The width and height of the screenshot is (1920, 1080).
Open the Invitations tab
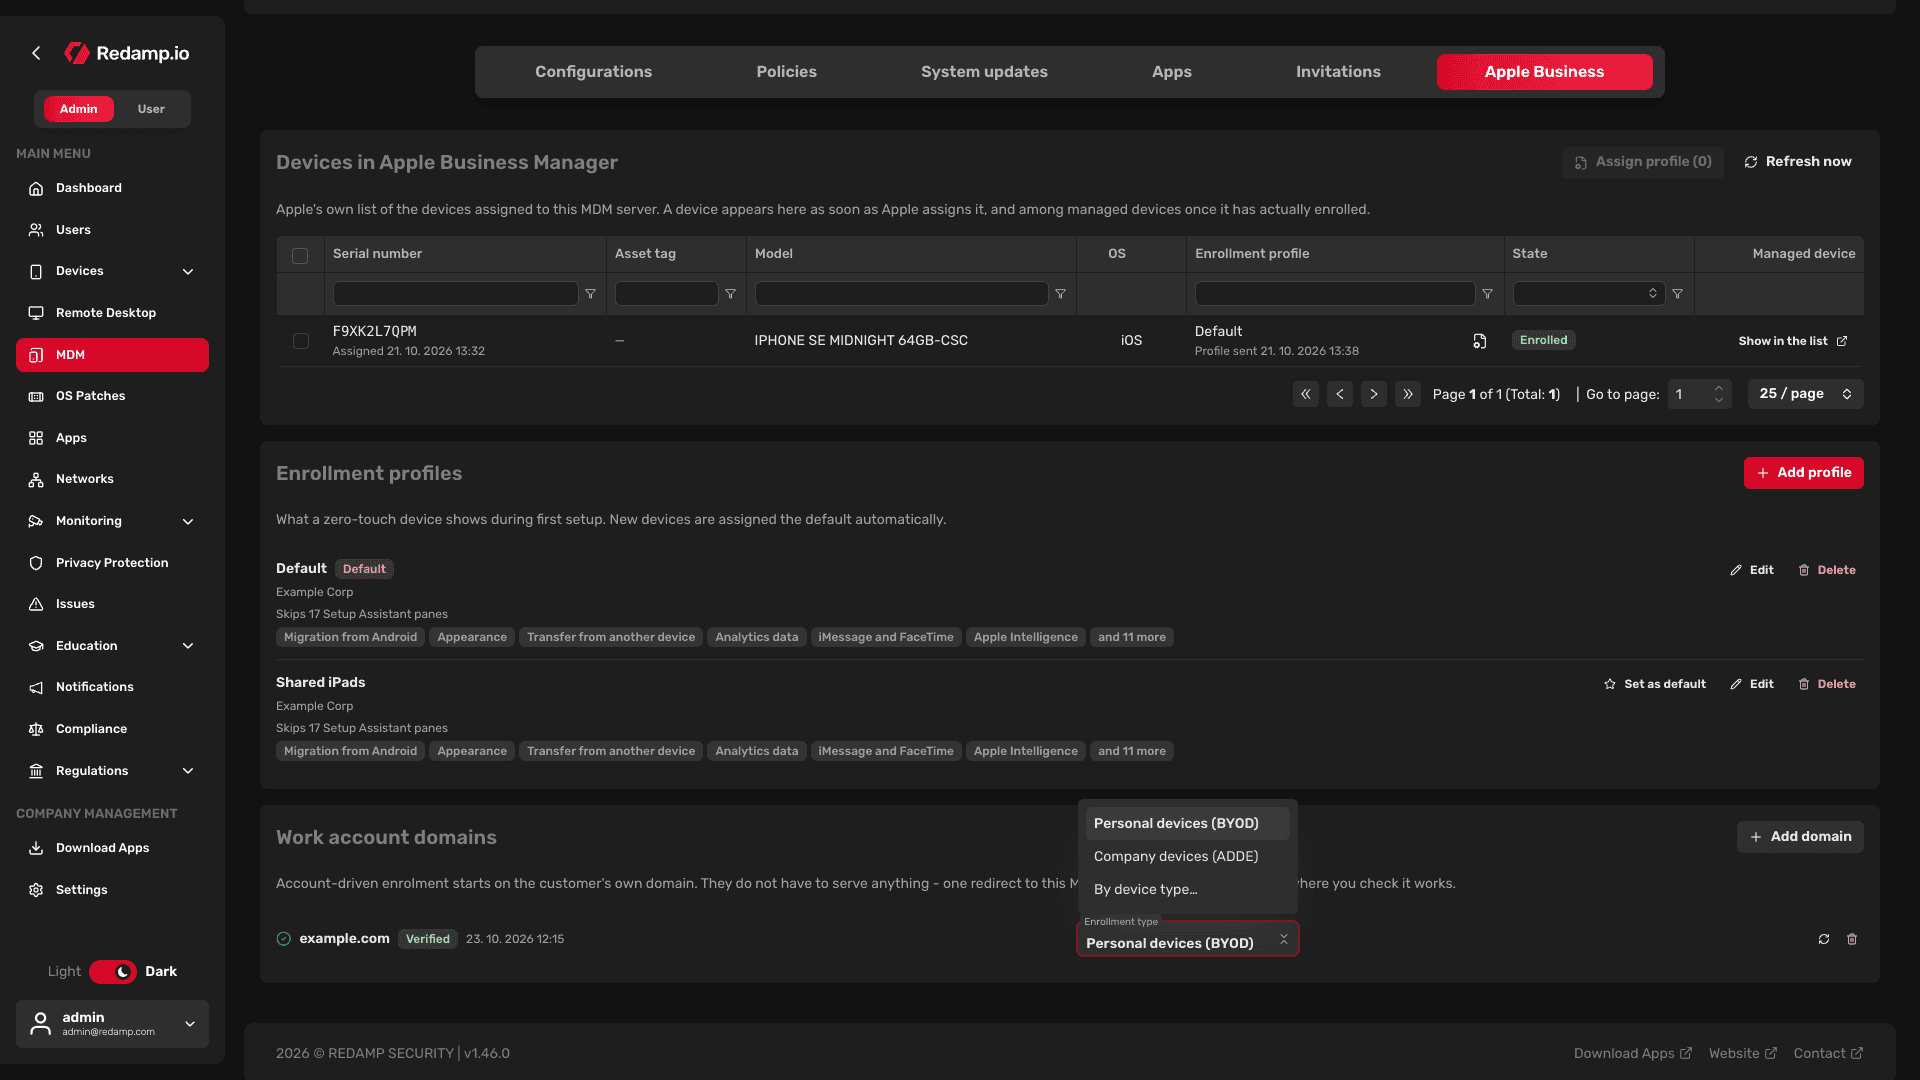point(1338,72)
